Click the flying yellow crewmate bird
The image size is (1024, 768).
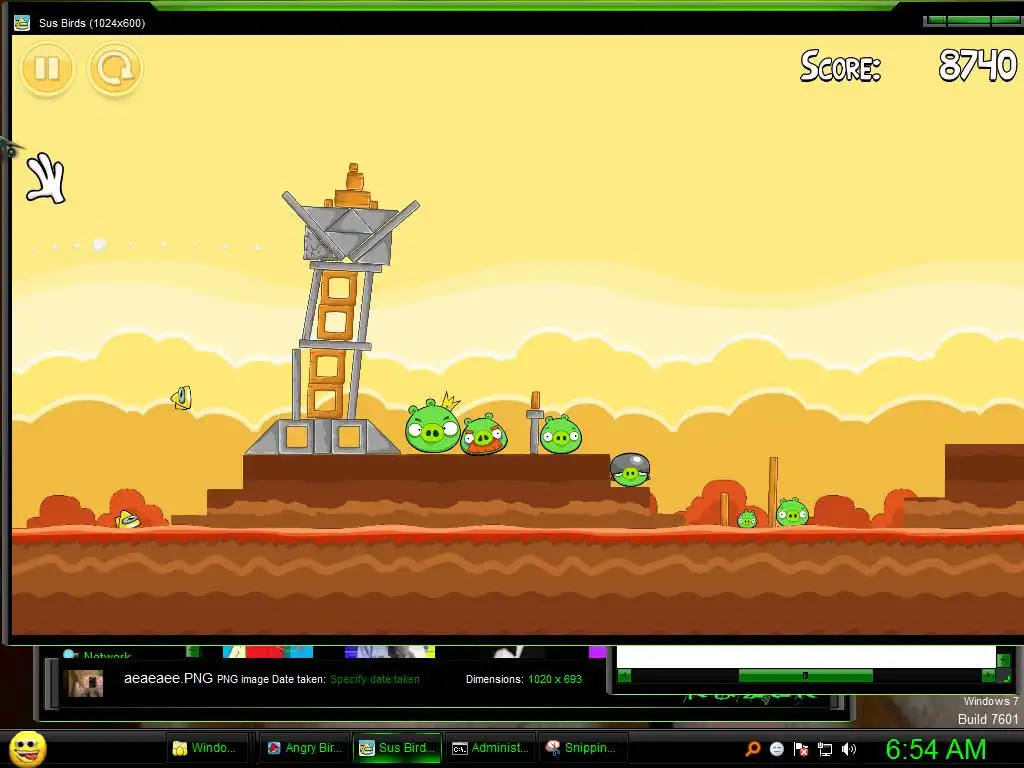coord(182,398)
